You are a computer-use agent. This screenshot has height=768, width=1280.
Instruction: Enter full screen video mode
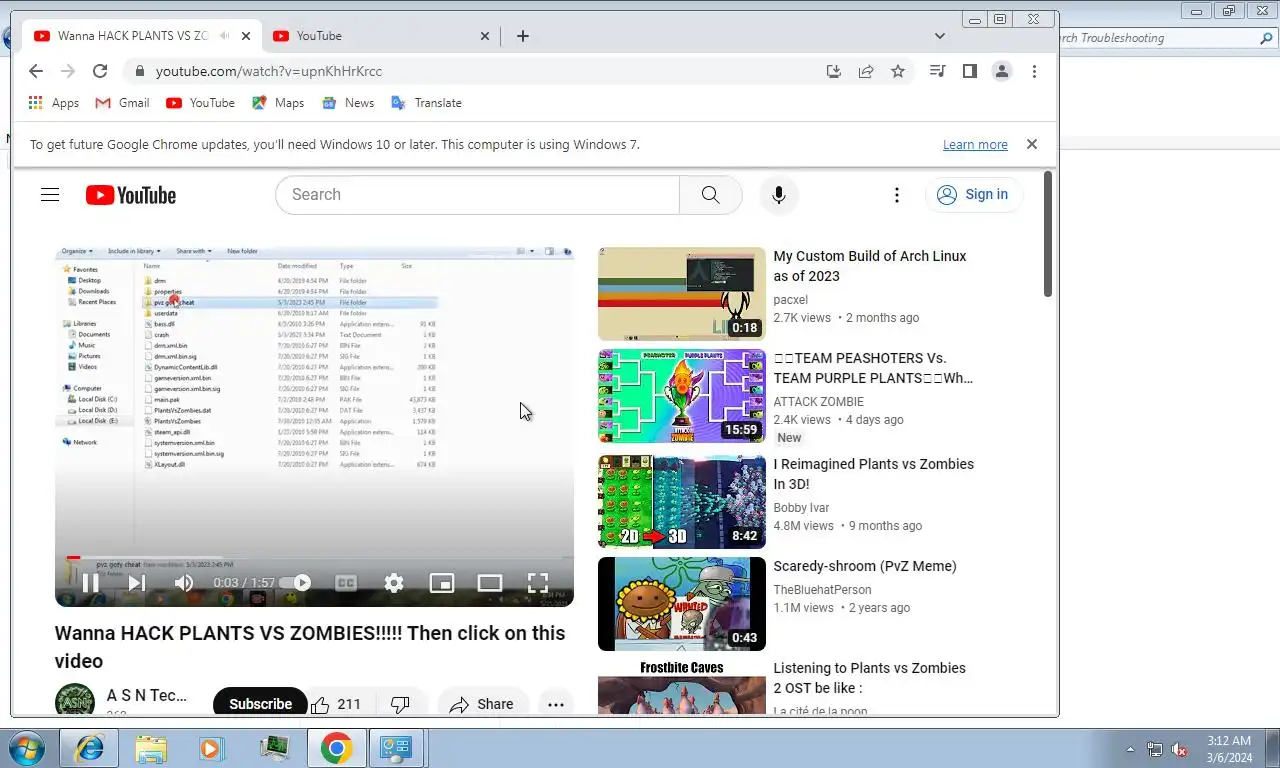click(538, 583)
